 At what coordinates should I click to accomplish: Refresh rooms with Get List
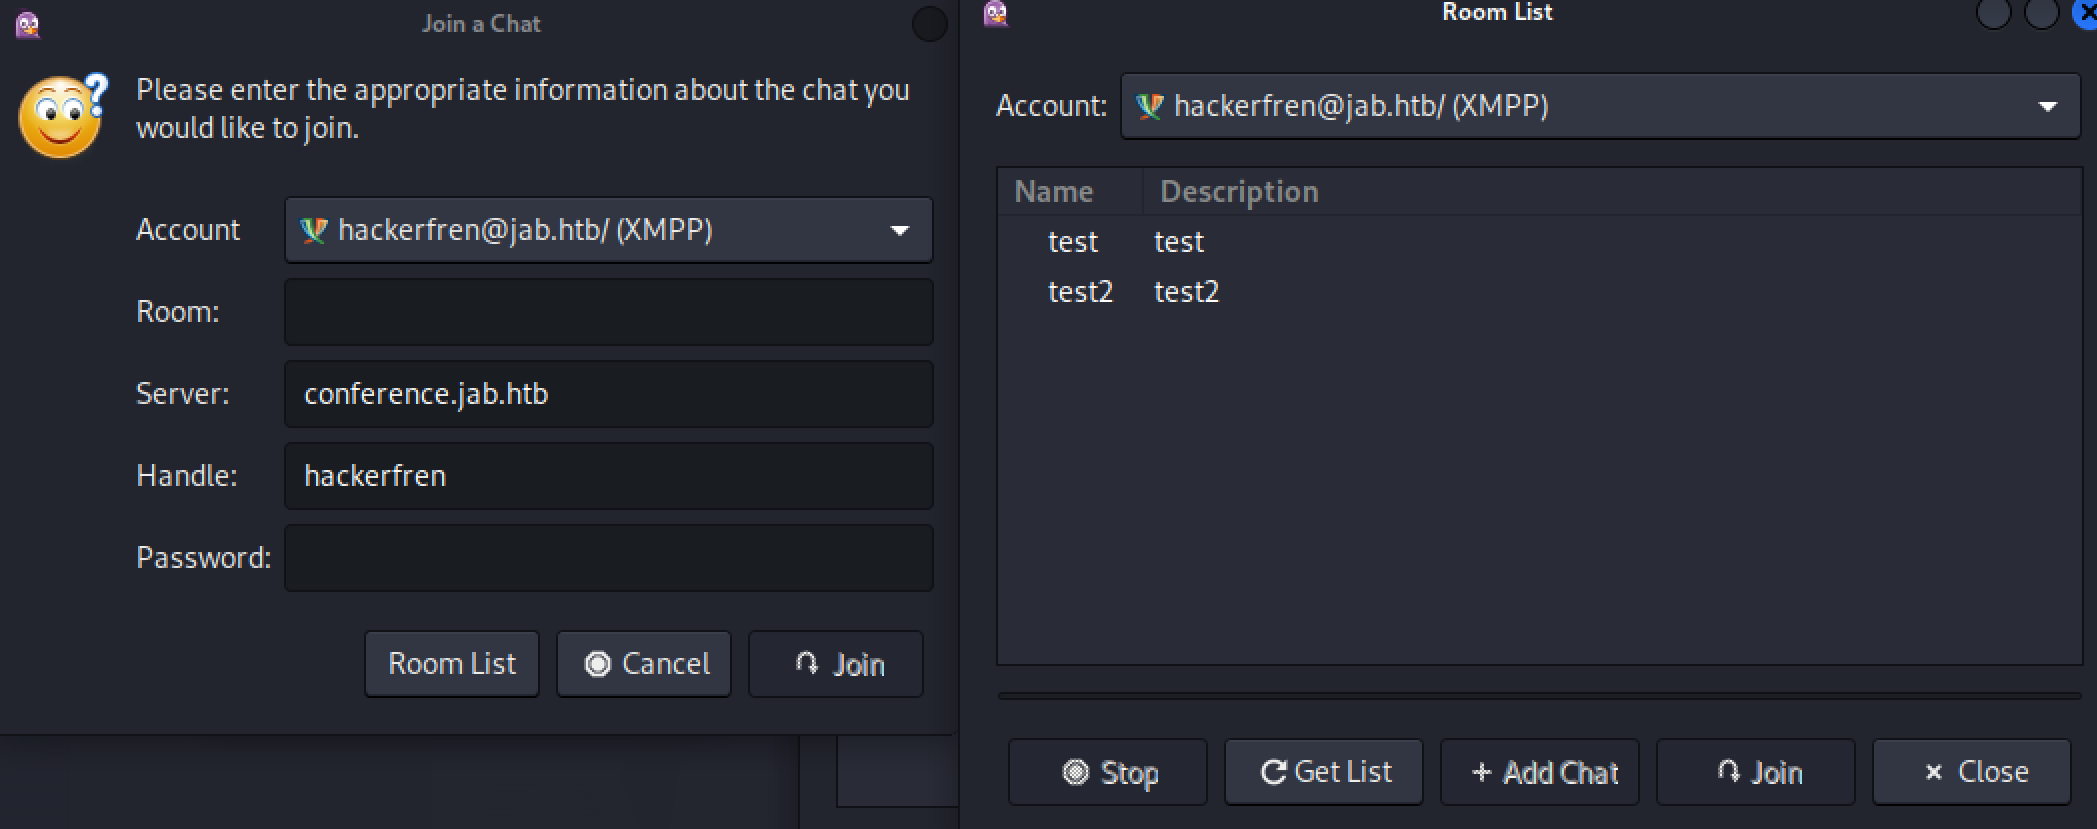point(1324,772)
